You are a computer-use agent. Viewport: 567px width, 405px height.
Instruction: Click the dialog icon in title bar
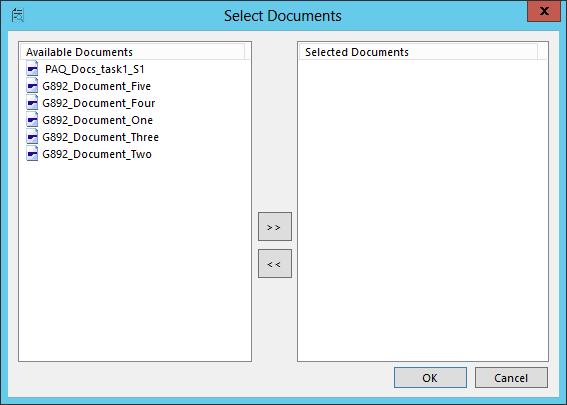coord(18,16)
